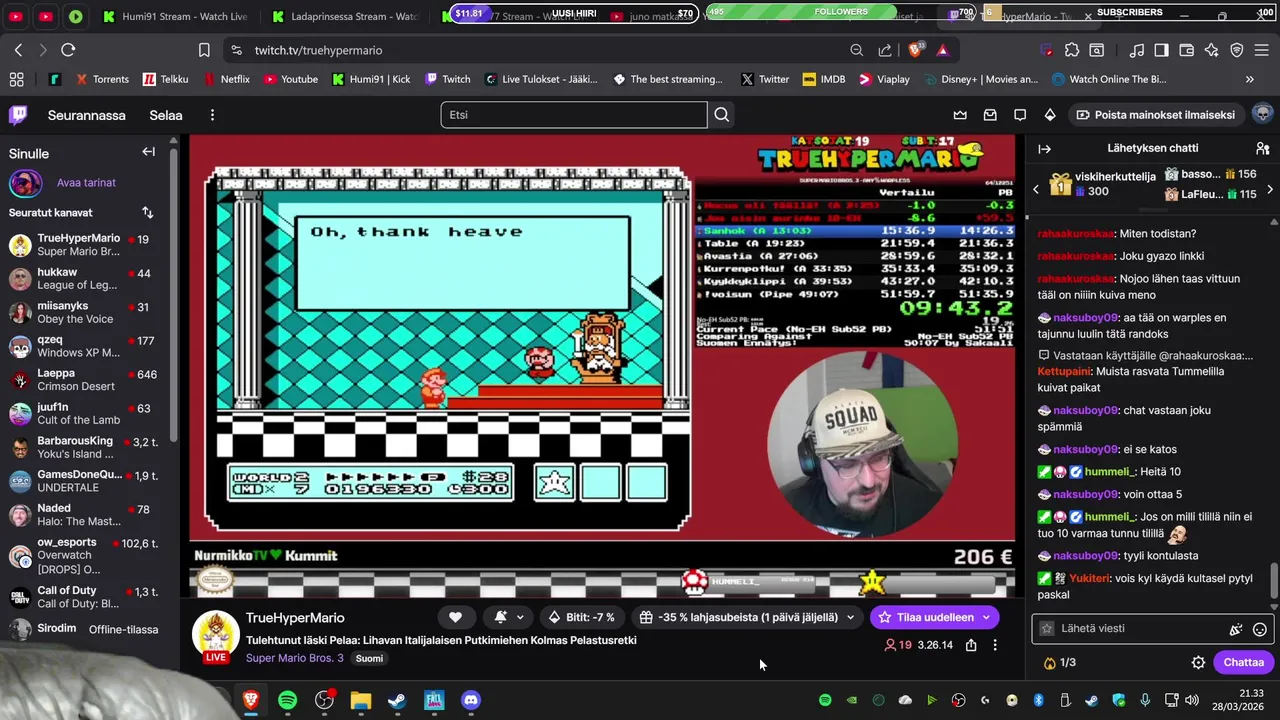Open Twitch whispers speech bubble icon
The width and height of the screenshot is (1280, 720).
tap(1020, 115)
